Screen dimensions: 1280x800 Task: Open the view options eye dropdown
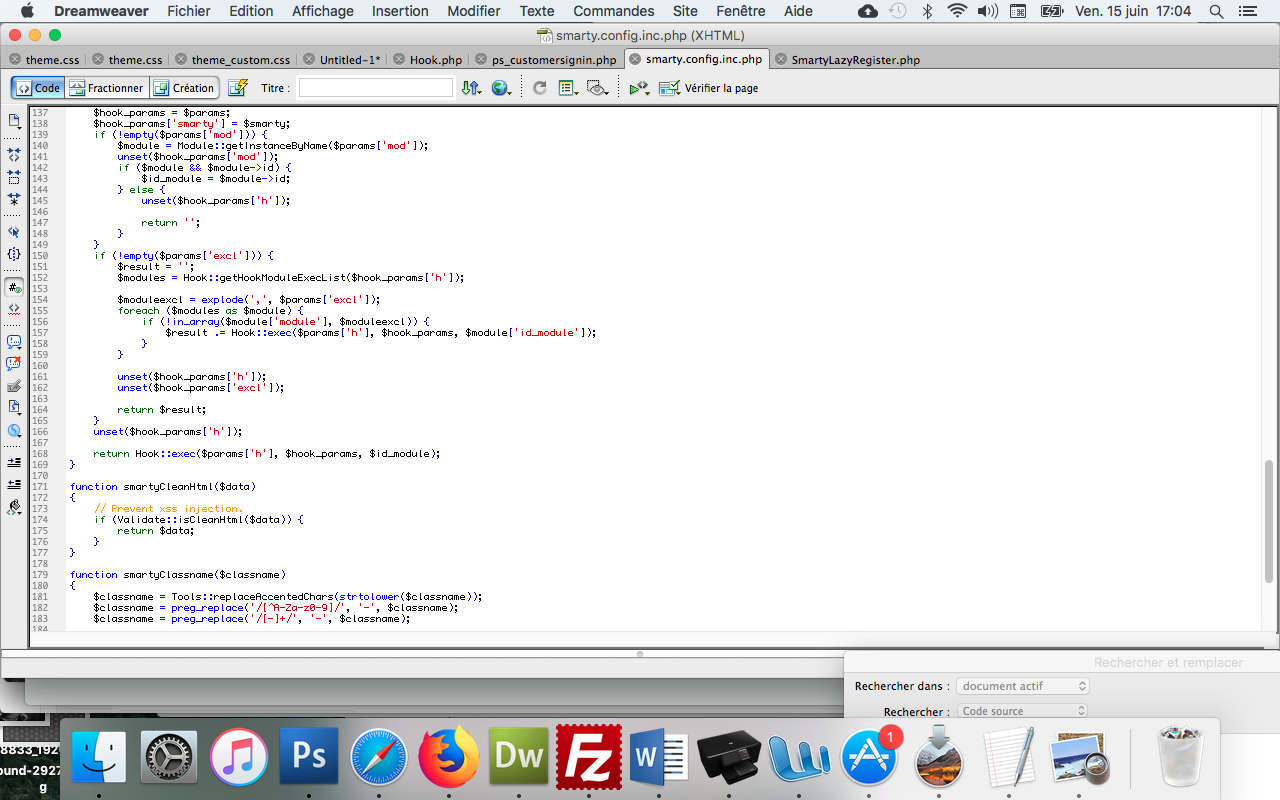(x=597, y=88)
